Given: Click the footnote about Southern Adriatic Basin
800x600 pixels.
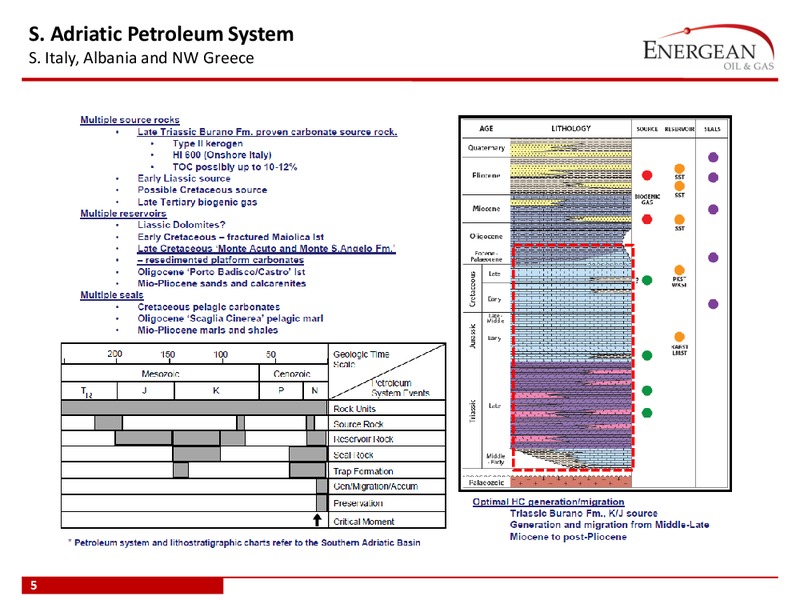Looking at the screenshot, I should [244, 542].
